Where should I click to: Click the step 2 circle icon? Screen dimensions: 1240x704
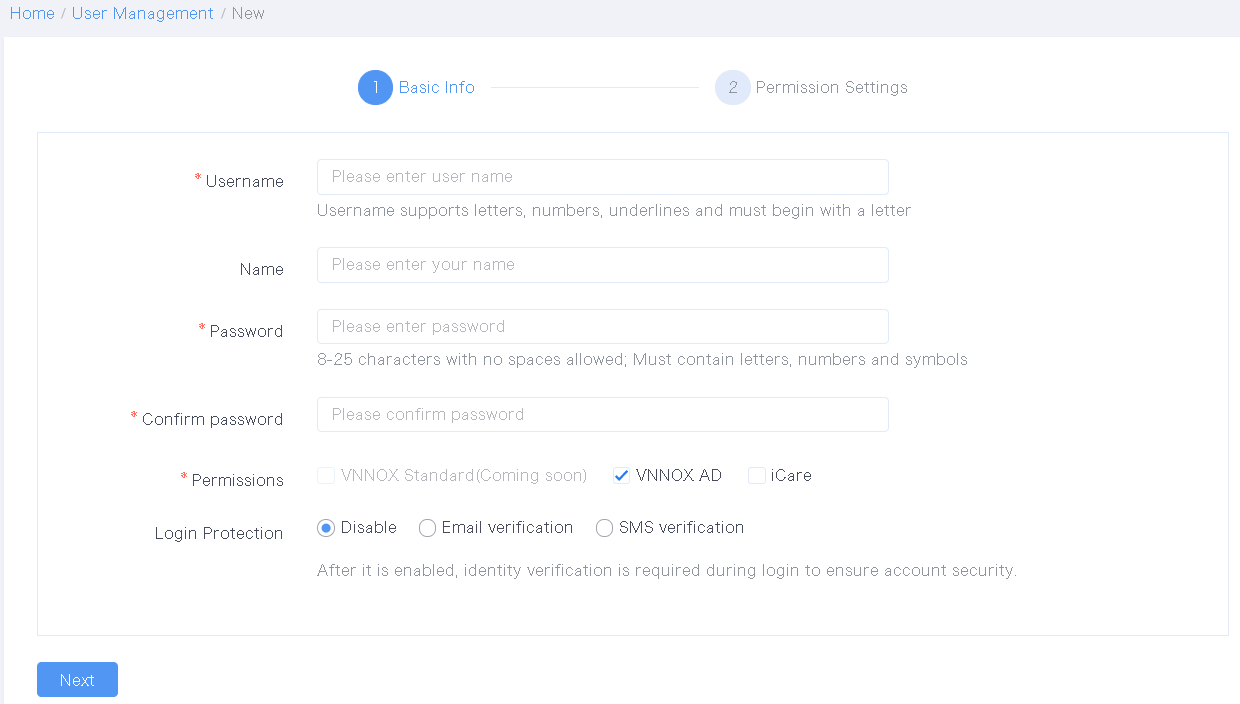point(732,88)
